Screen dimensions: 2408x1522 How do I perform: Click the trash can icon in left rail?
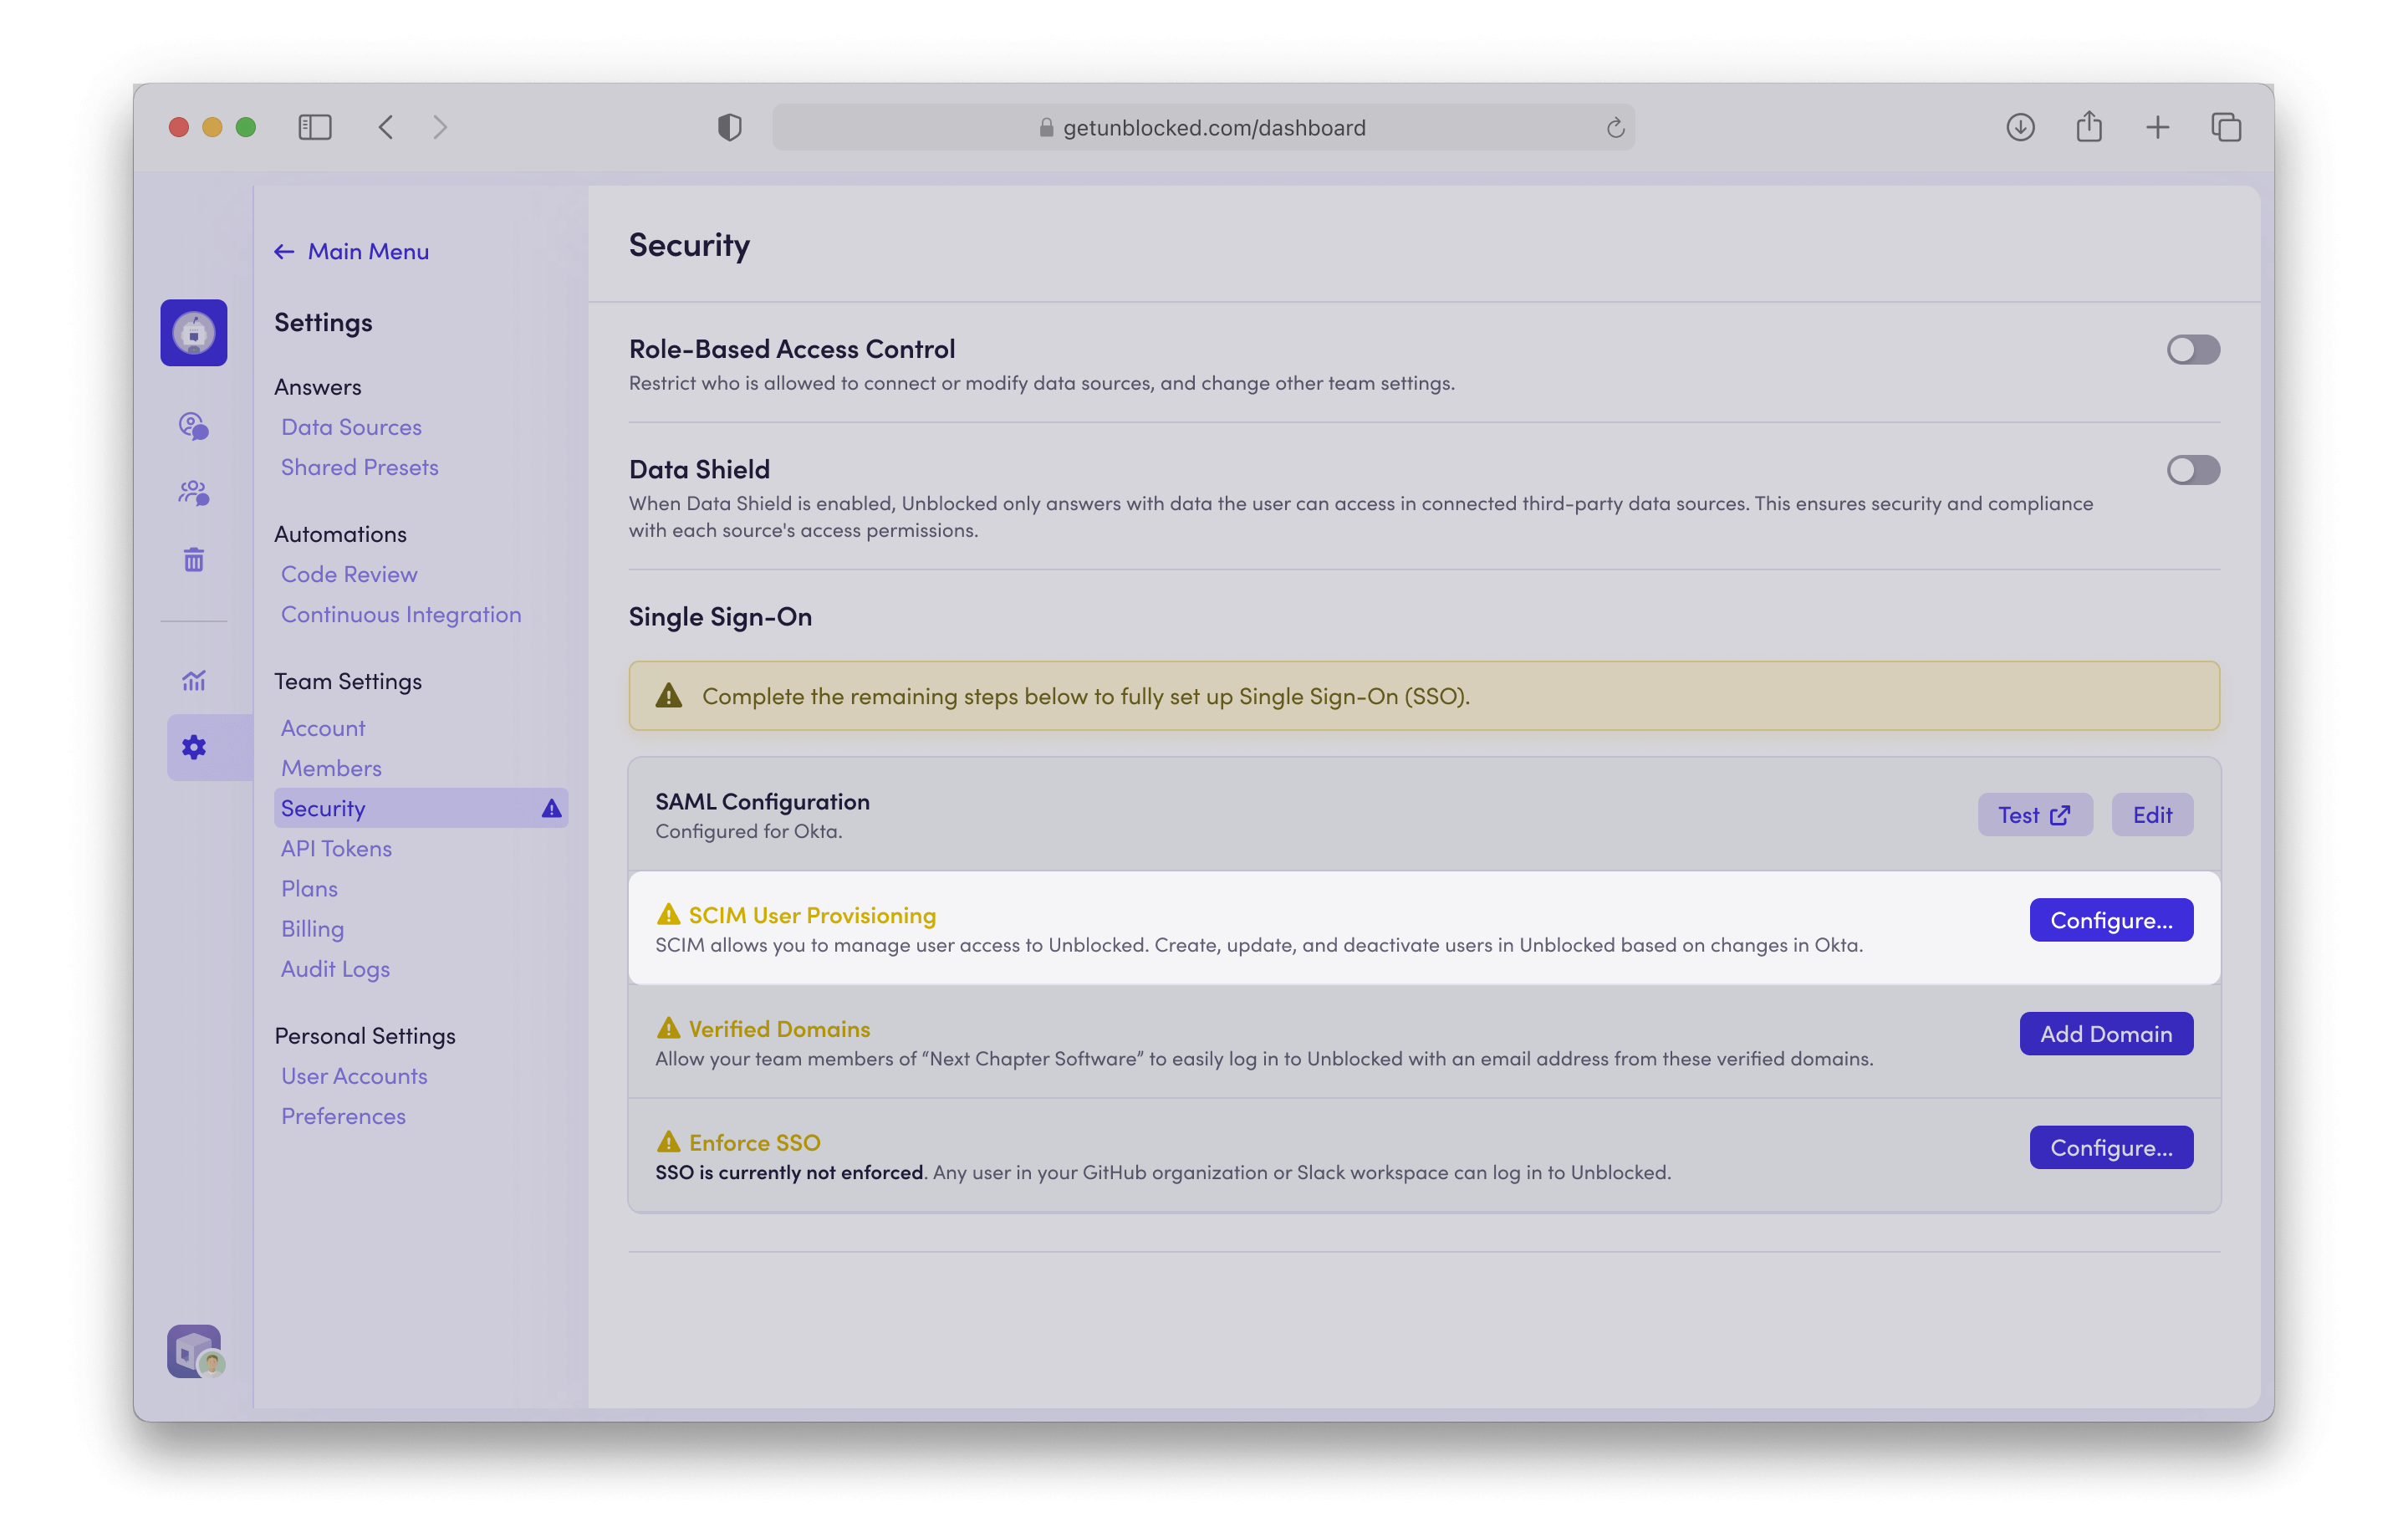click(x=194, y=559)
